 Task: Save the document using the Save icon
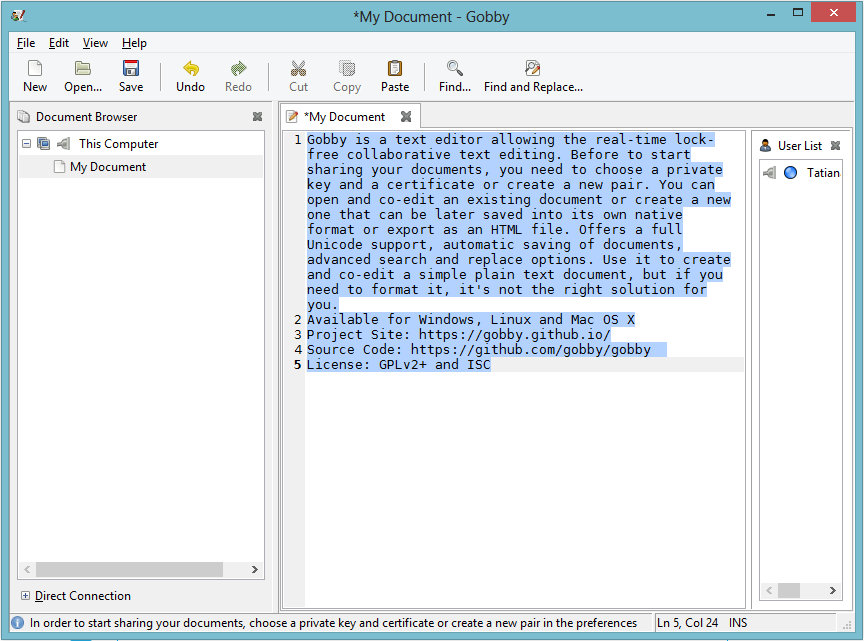pos(131,69)
